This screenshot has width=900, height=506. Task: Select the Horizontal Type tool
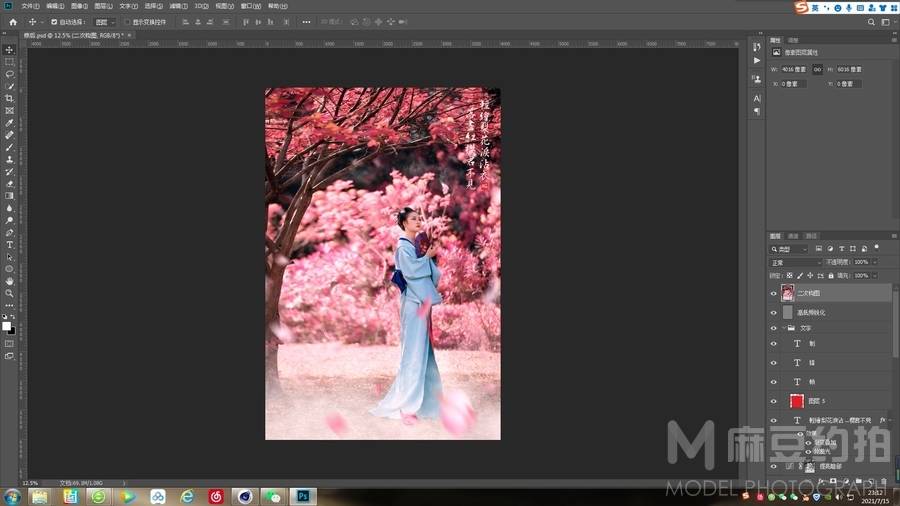[x=9, y=244]
